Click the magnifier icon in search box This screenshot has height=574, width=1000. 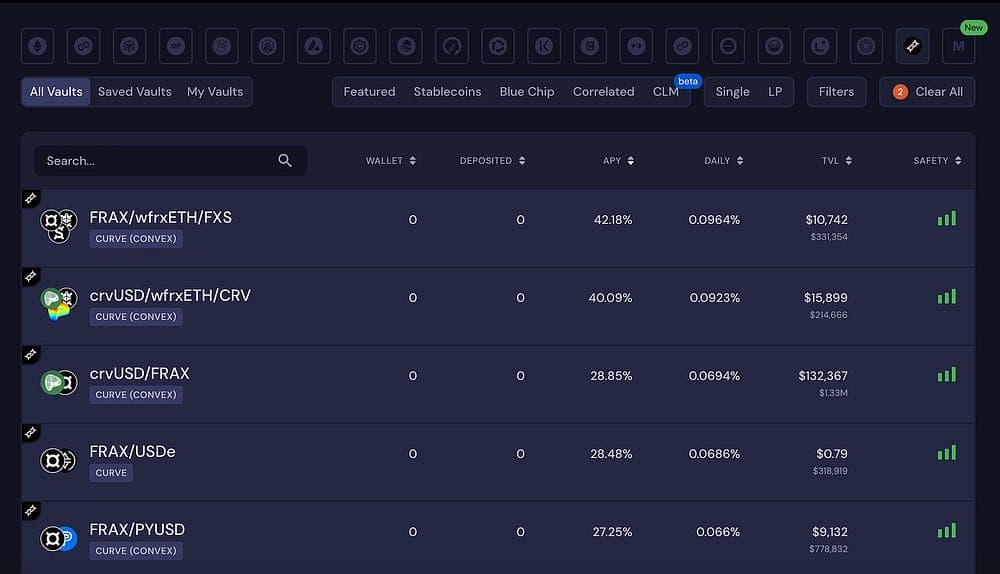click(x=285, y=161)
